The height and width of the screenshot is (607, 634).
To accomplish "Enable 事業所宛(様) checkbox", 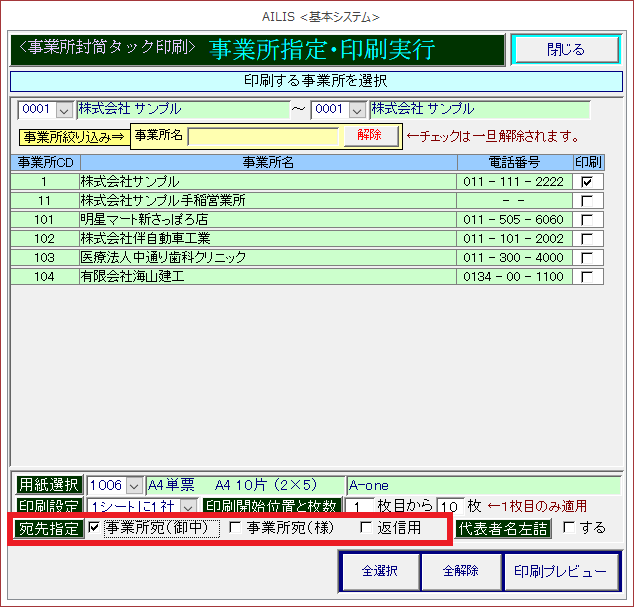I will point(235,528).
